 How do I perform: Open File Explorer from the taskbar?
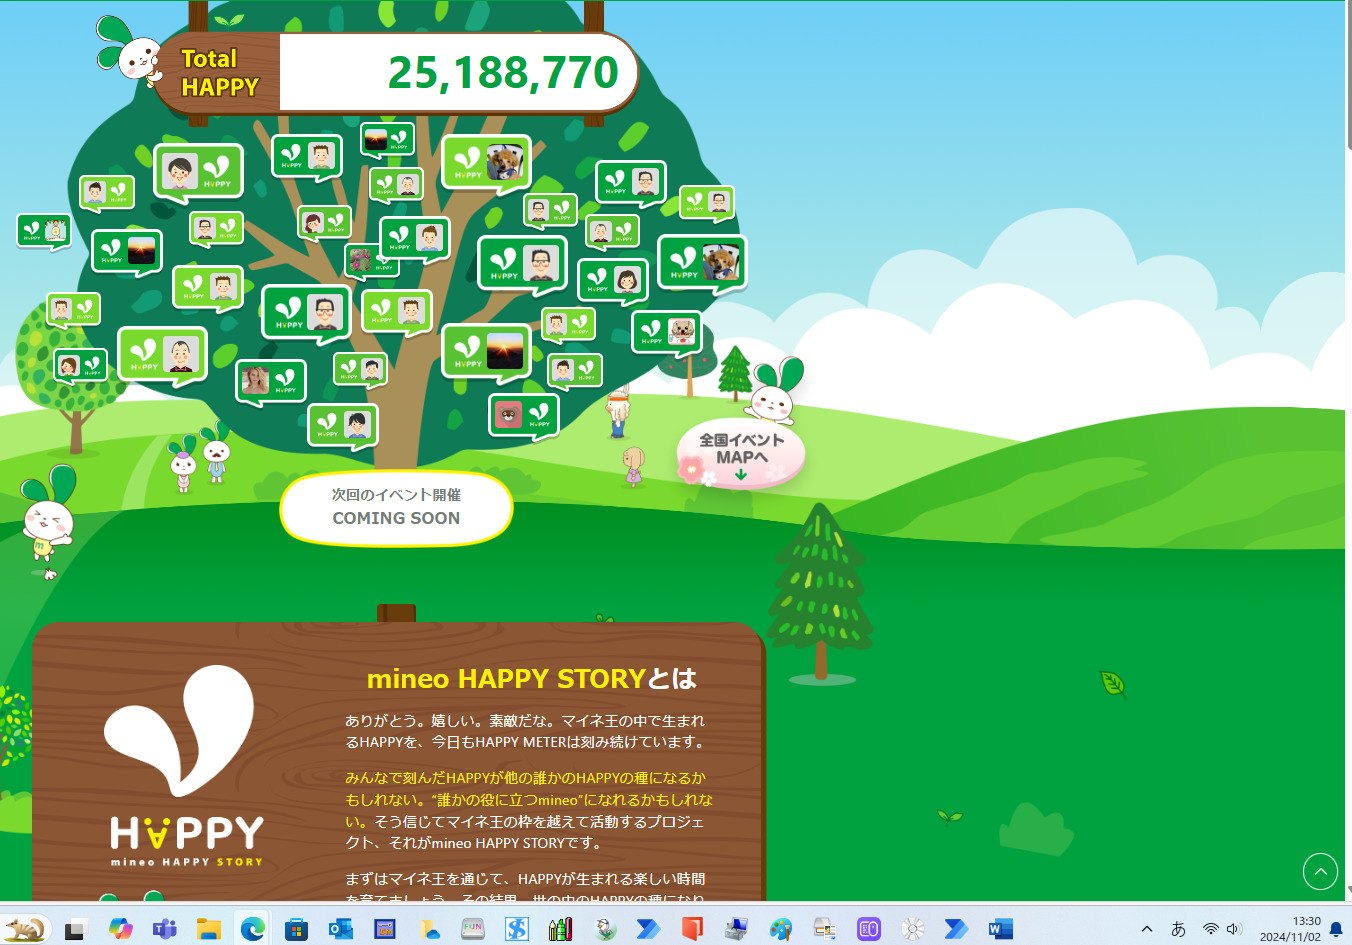pyautogui.click(x=208, y=929)
